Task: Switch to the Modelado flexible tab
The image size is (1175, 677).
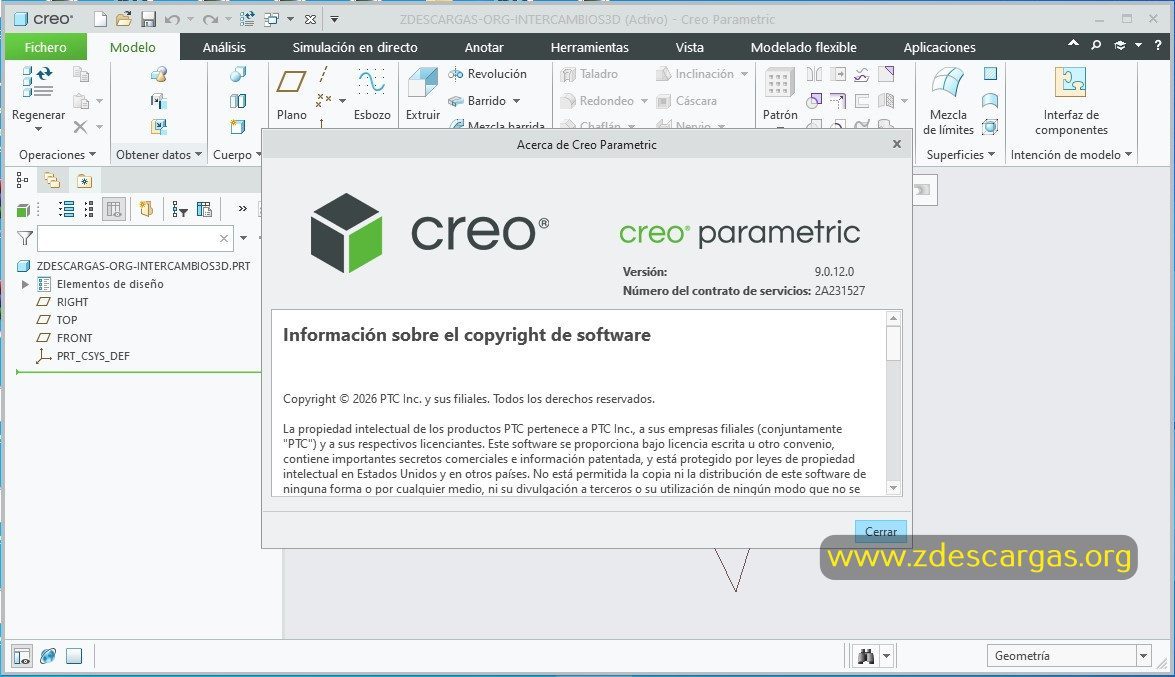Action: pos(803,47)
